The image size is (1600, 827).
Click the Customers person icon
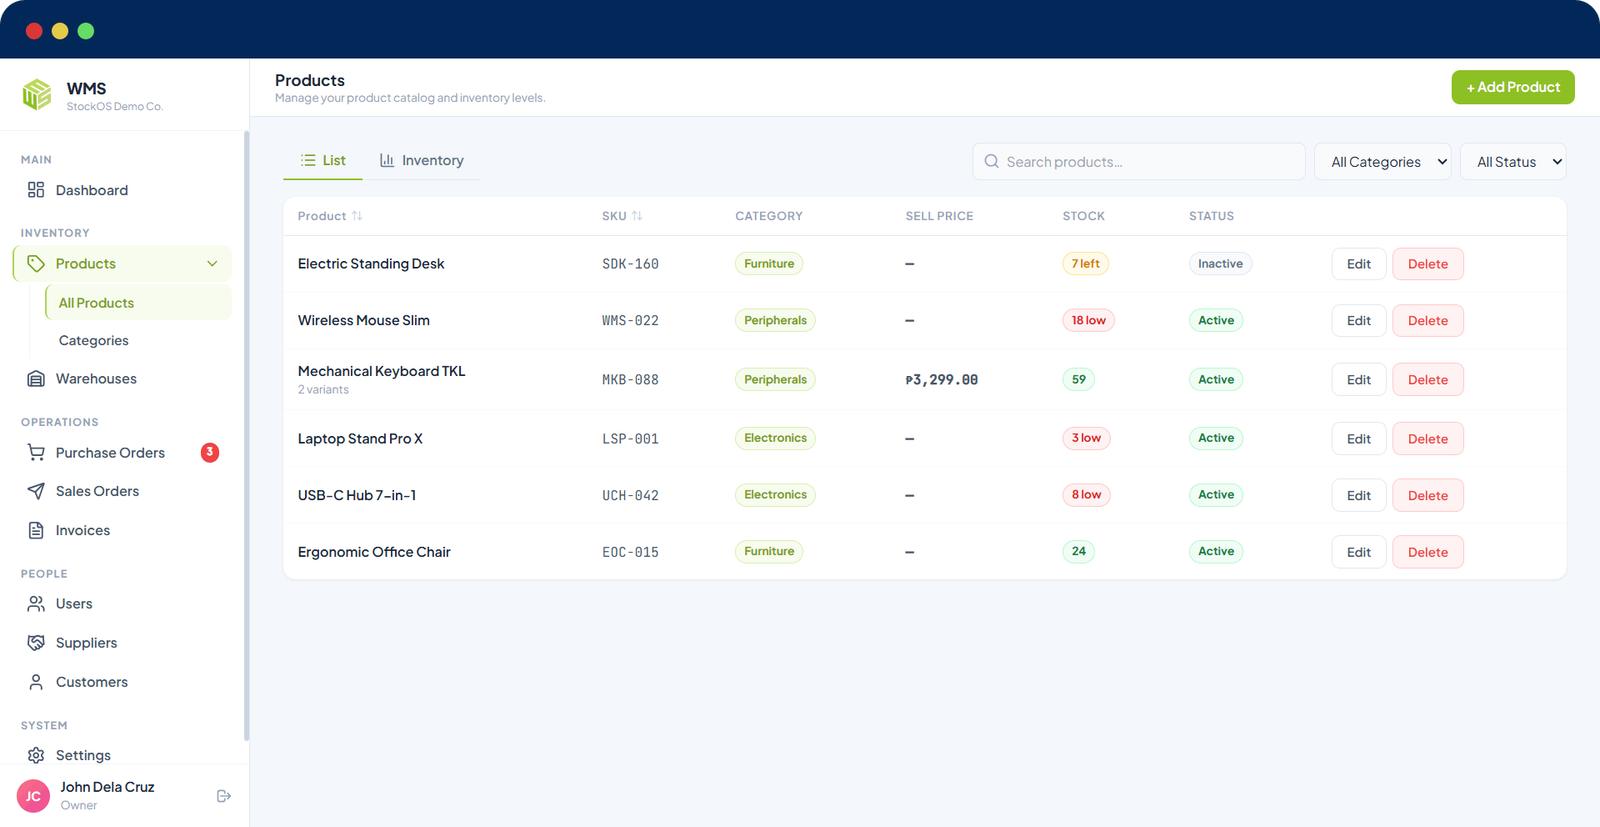(36, 682)
